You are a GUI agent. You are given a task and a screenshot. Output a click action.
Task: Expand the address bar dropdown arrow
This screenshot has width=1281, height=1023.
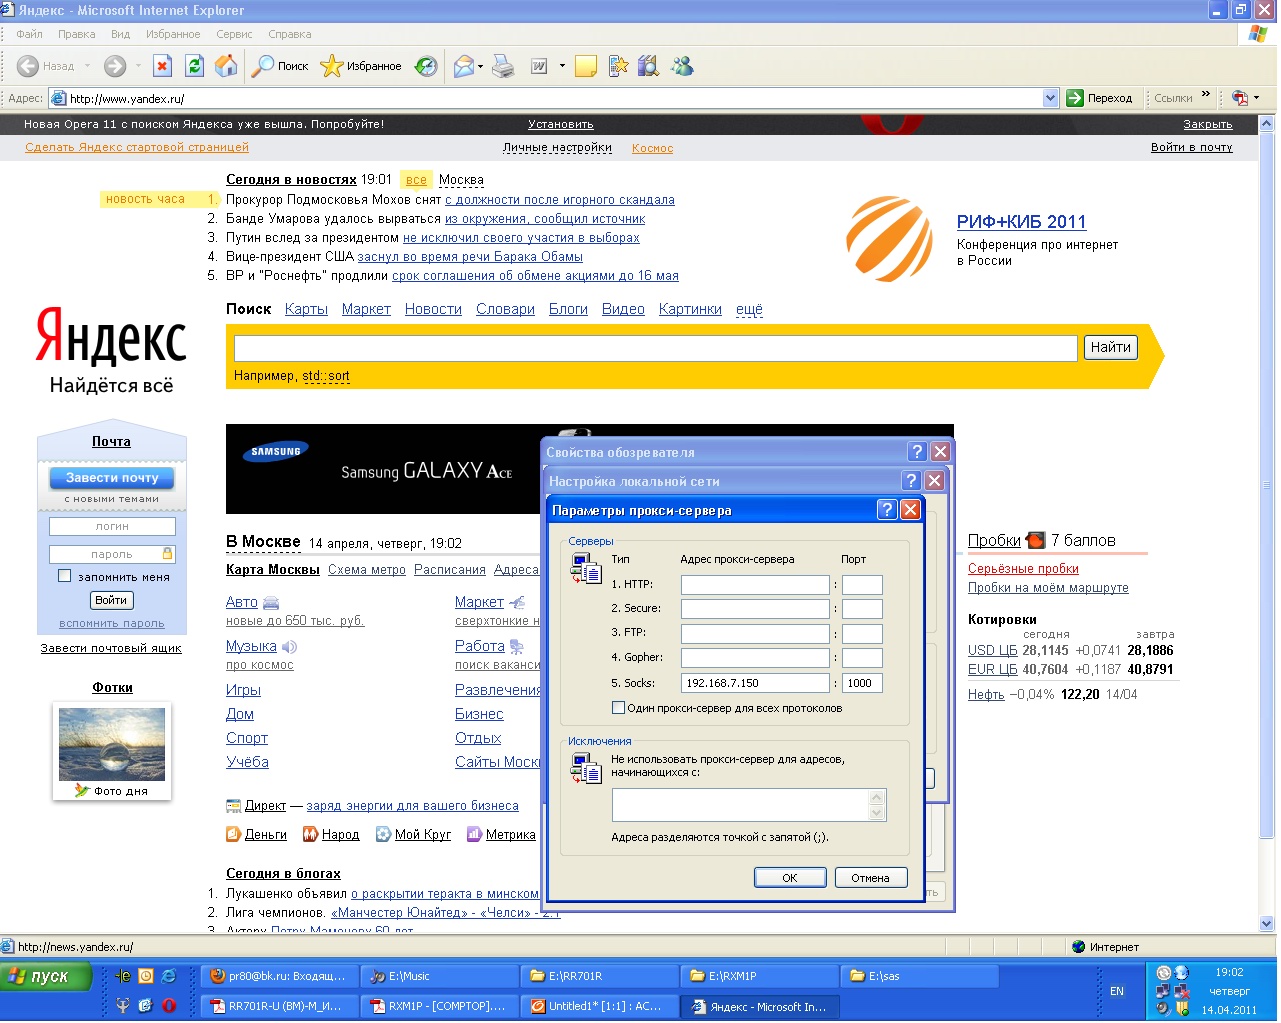click(x=1050, y=98)
